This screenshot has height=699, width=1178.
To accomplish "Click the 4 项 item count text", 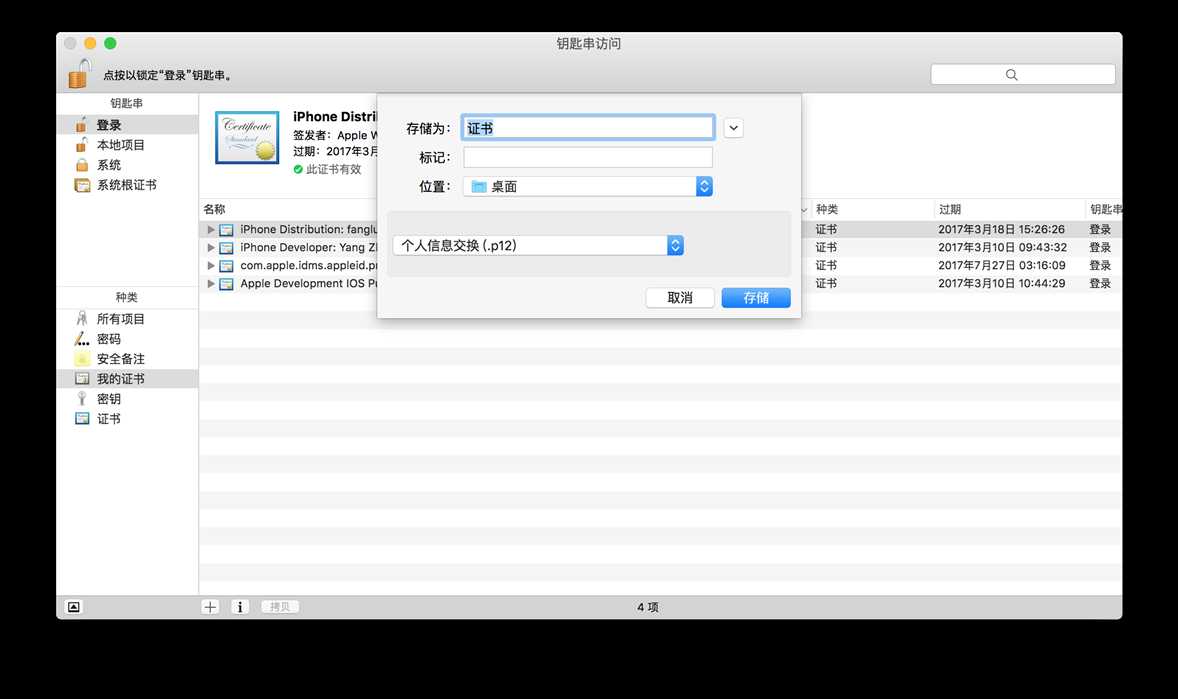I will point(648,607).
